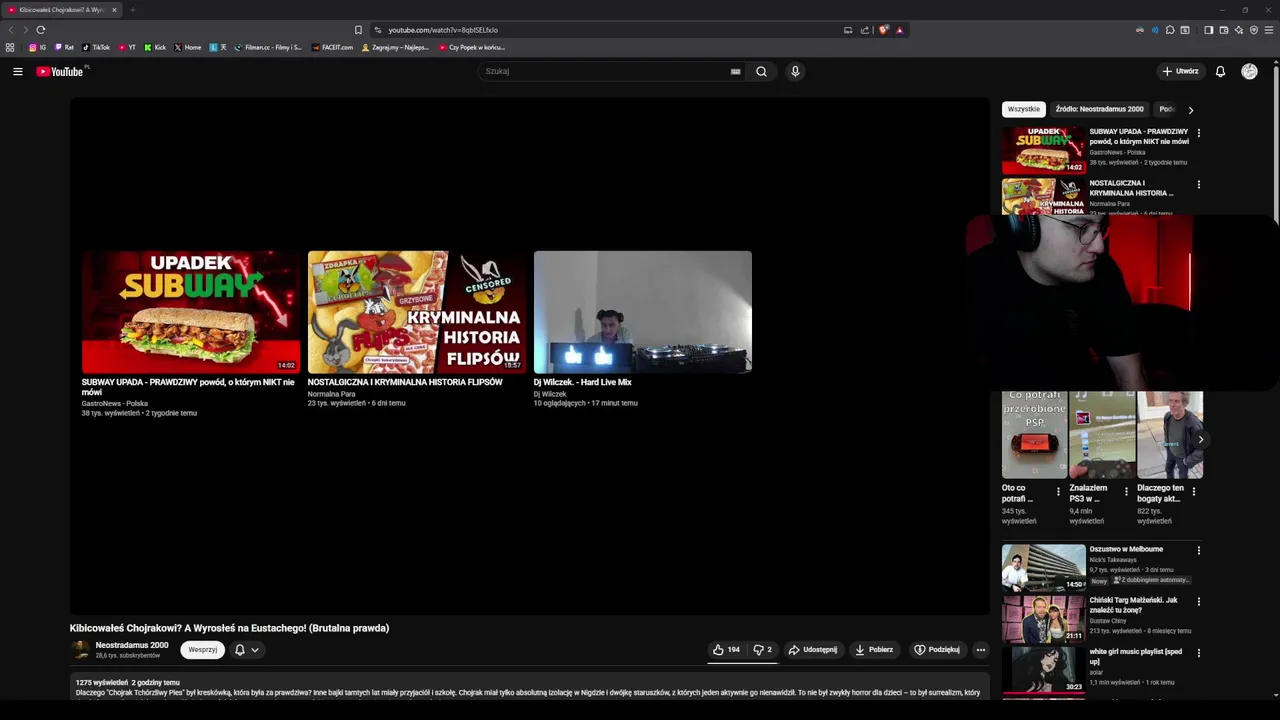Open the Kick bookmark
The height and width of the screenshot is (720, 1280).
coord(155,47)
